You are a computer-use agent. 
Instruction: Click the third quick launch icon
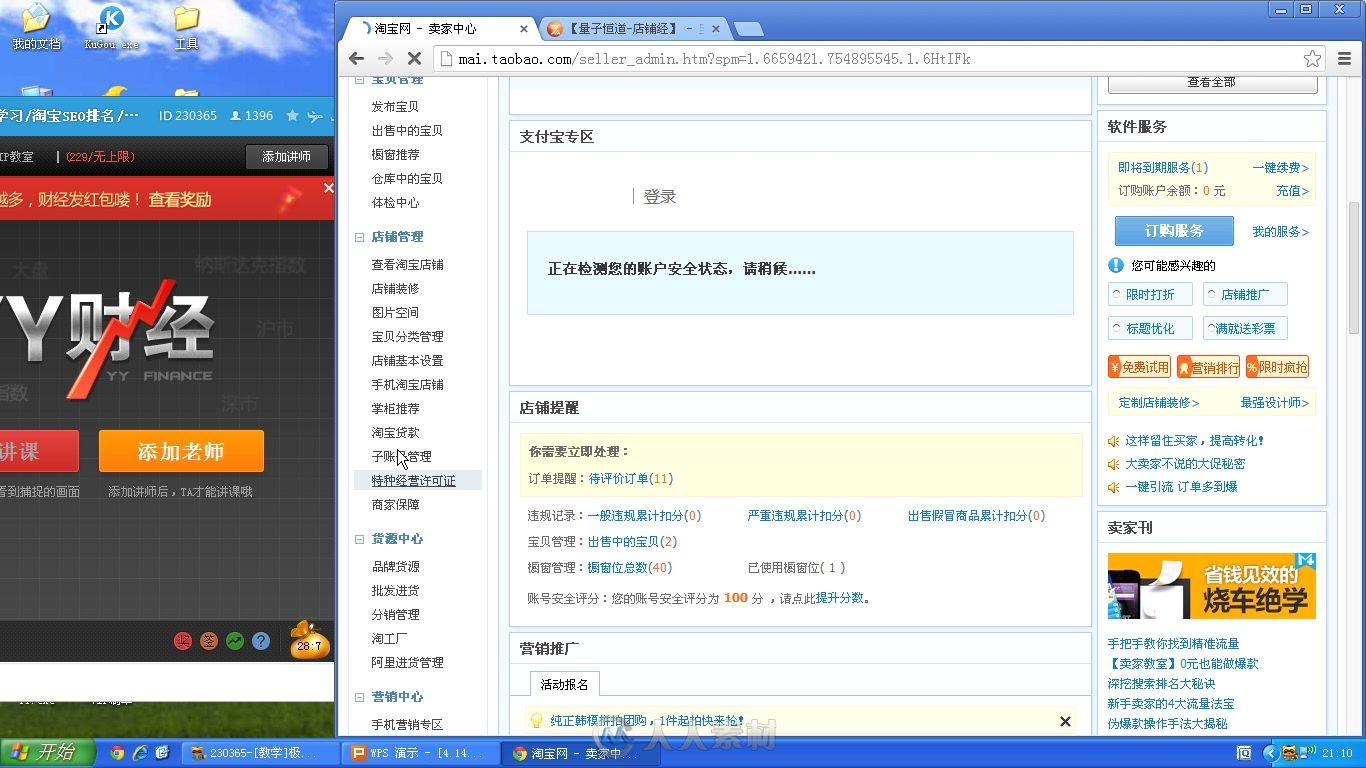[162, 753]
